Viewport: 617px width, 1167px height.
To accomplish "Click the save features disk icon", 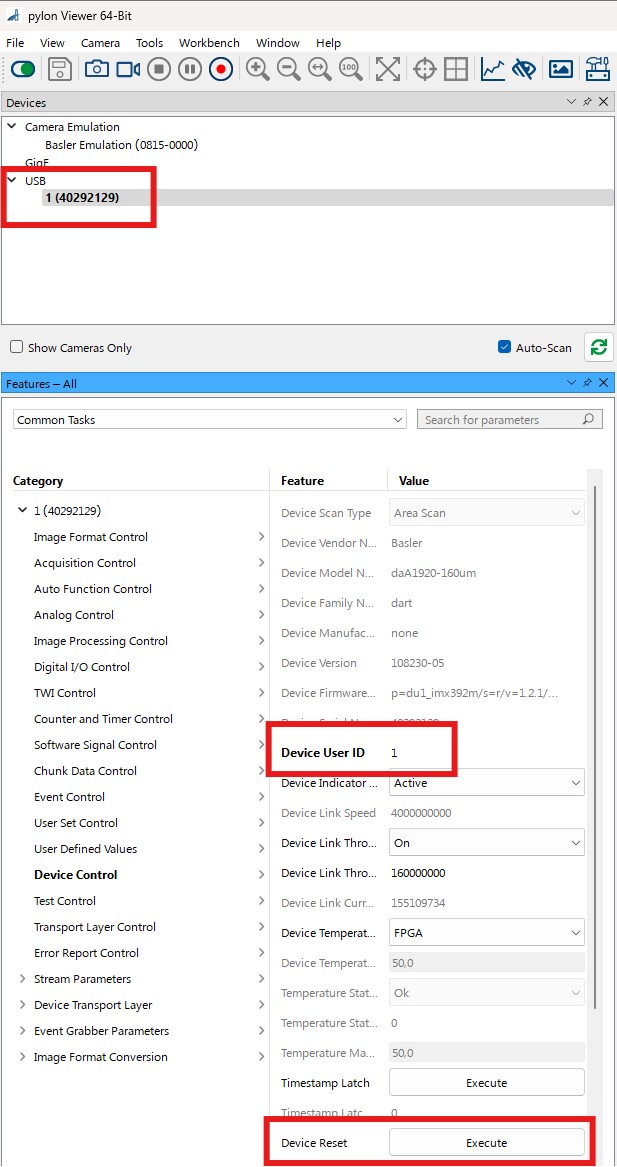I will point(60,70).
